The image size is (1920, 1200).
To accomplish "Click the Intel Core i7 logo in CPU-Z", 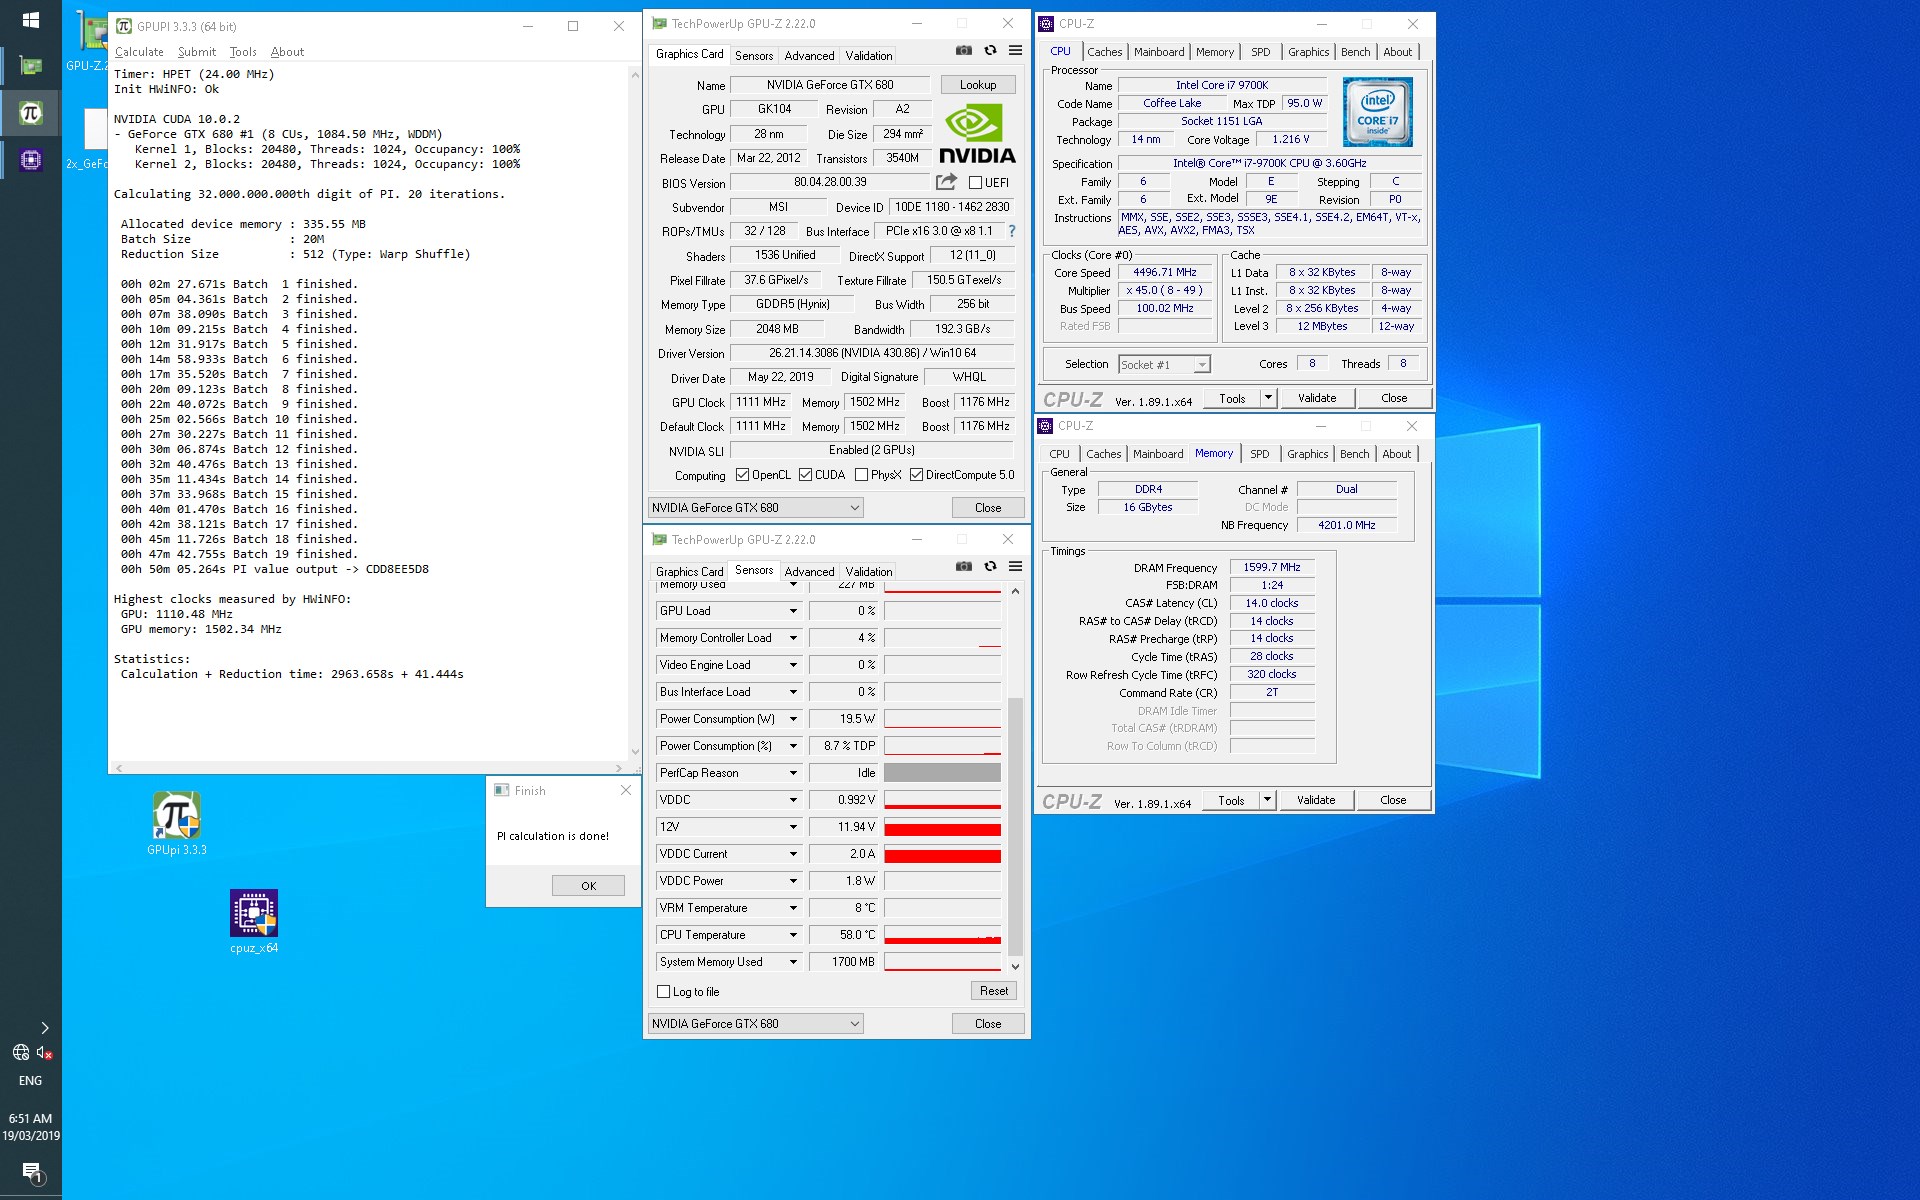I will tap(1377, 112).
